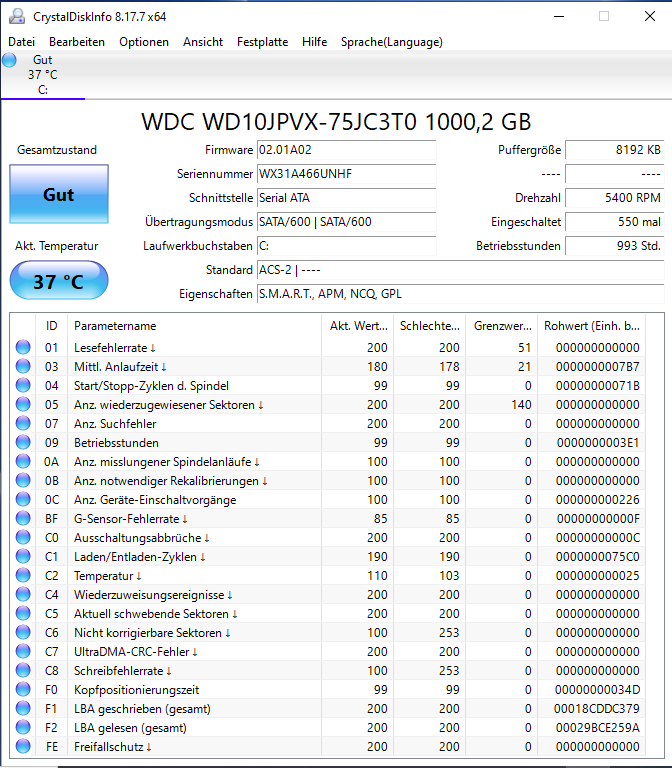Click status orb for Anz. Suchfehler row
Image resolution: width=672 pixels, height=768 pixels.
click(23, 423)
